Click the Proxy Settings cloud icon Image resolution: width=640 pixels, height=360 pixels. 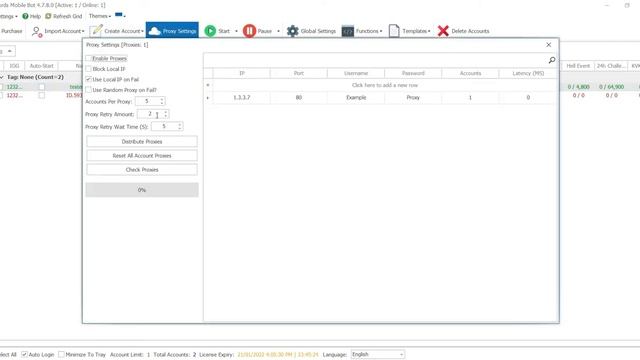coord(155,31)
